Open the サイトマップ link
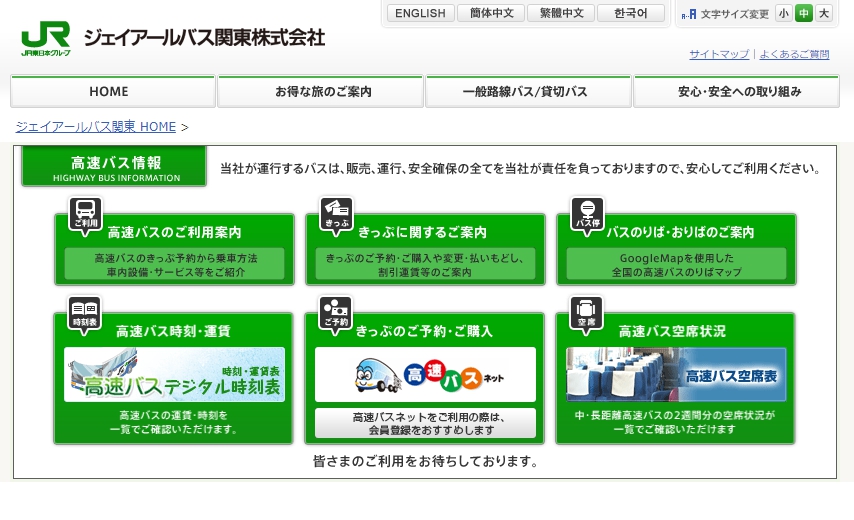This screenshot has height=520, width=854. (719, 54)
